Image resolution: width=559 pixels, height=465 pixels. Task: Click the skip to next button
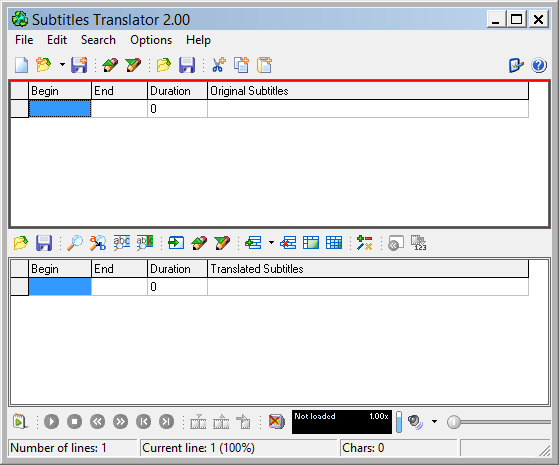pos(166,422)
